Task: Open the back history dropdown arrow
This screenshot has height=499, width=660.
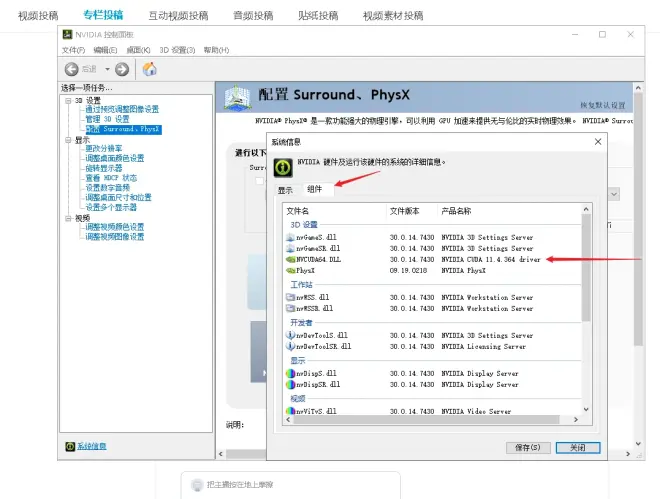Action: 107,69
